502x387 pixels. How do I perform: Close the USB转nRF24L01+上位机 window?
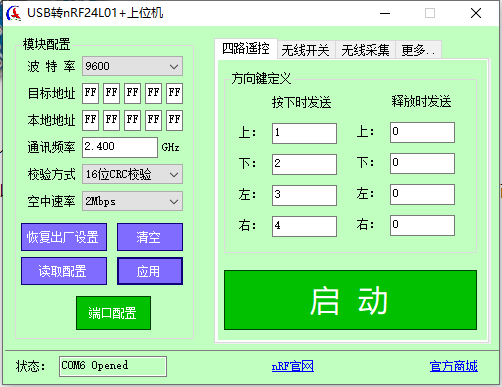pyautogui.click(x=476, y=13)
